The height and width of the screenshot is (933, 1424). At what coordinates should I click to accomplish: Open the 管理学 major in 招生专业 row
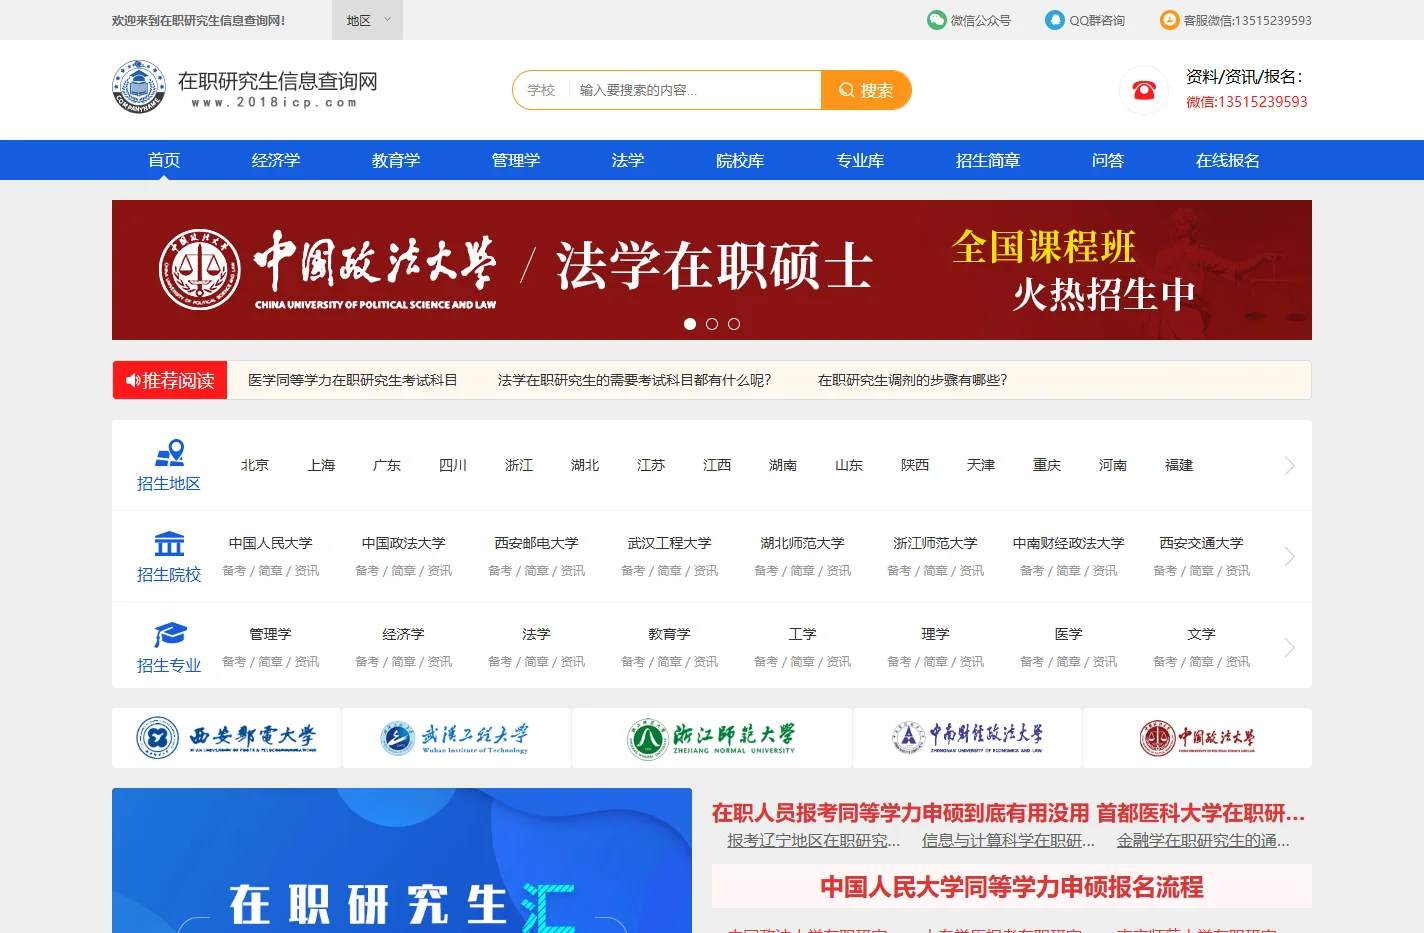point(271,634)
